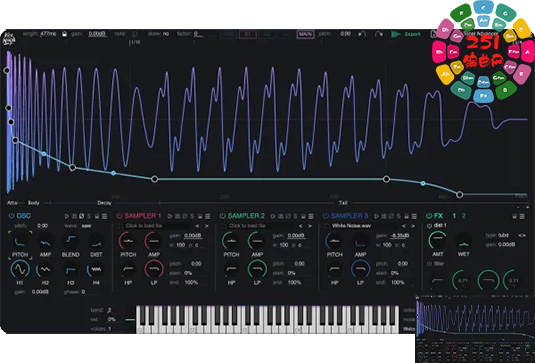The width and height of the screenshot is (535, 363).
Task: Click the SAMPLER 3 lock icon
Action: pyautogui.click(x=406, y=216)
